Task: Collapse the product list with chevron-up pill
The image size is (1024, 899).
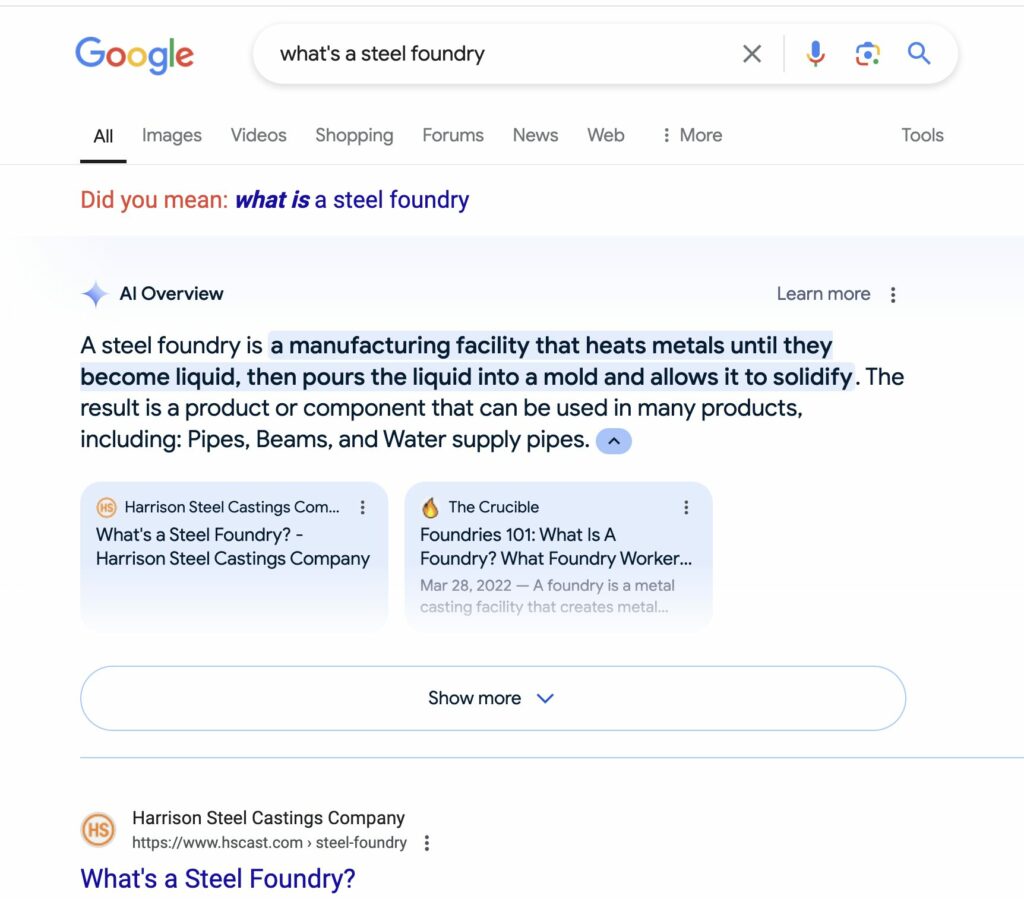Action: point(614,441)
